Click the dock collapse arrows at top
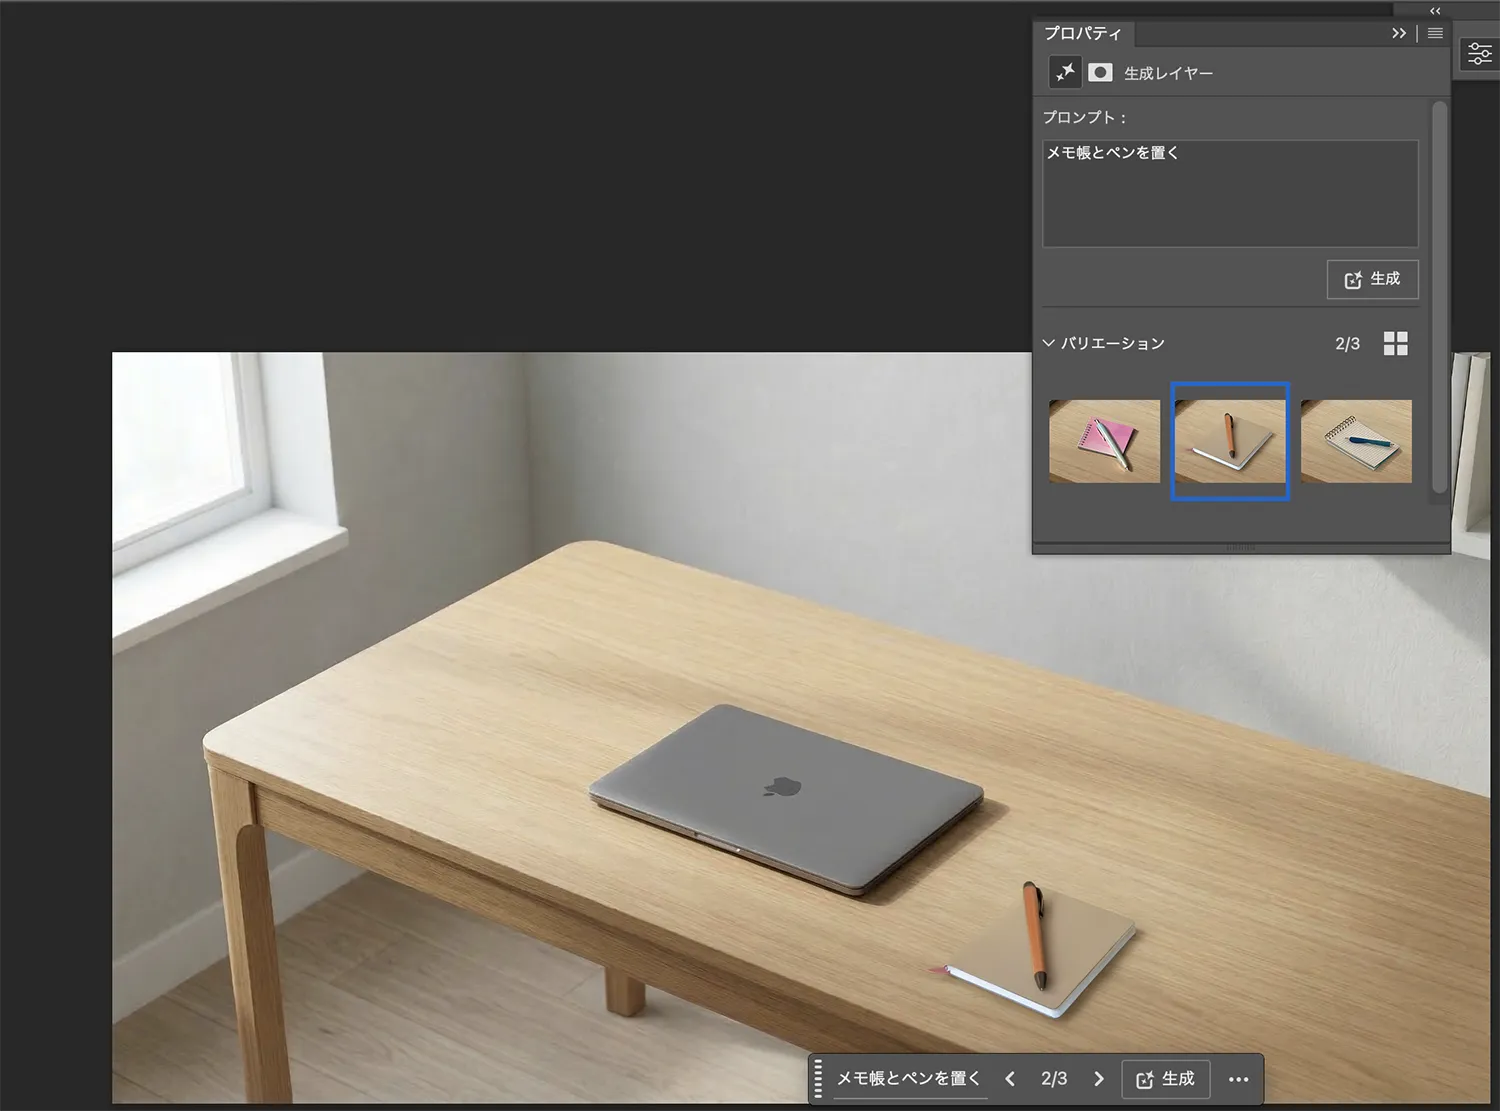Image resolution: width=1500 pixels, height=1111 pixels. tap(1435, 10)
